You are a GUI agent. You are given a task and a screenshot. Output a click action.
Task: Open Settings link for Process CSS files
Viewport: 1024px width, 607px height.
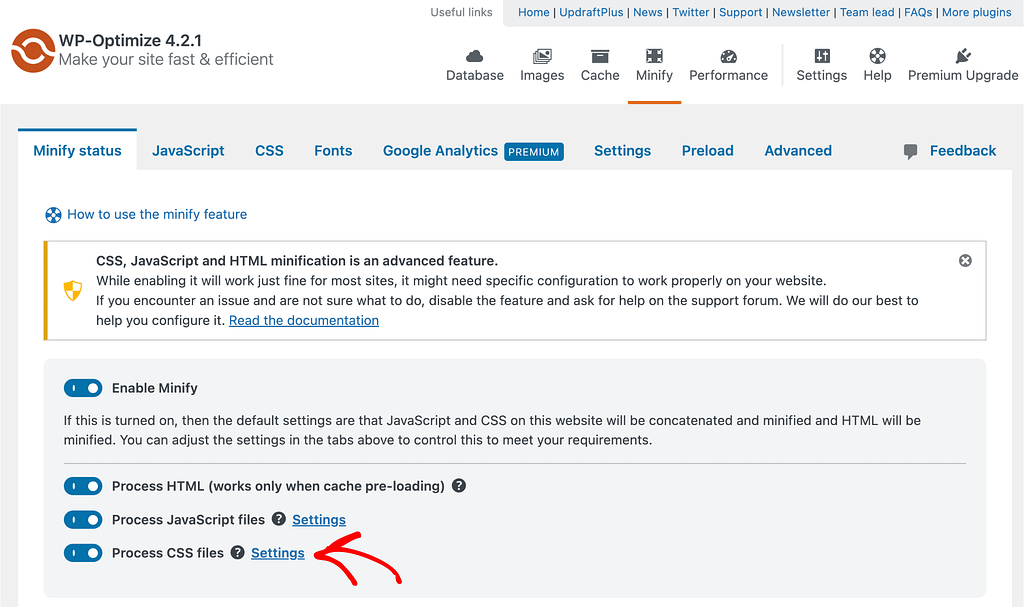click(x=278, y=553)
